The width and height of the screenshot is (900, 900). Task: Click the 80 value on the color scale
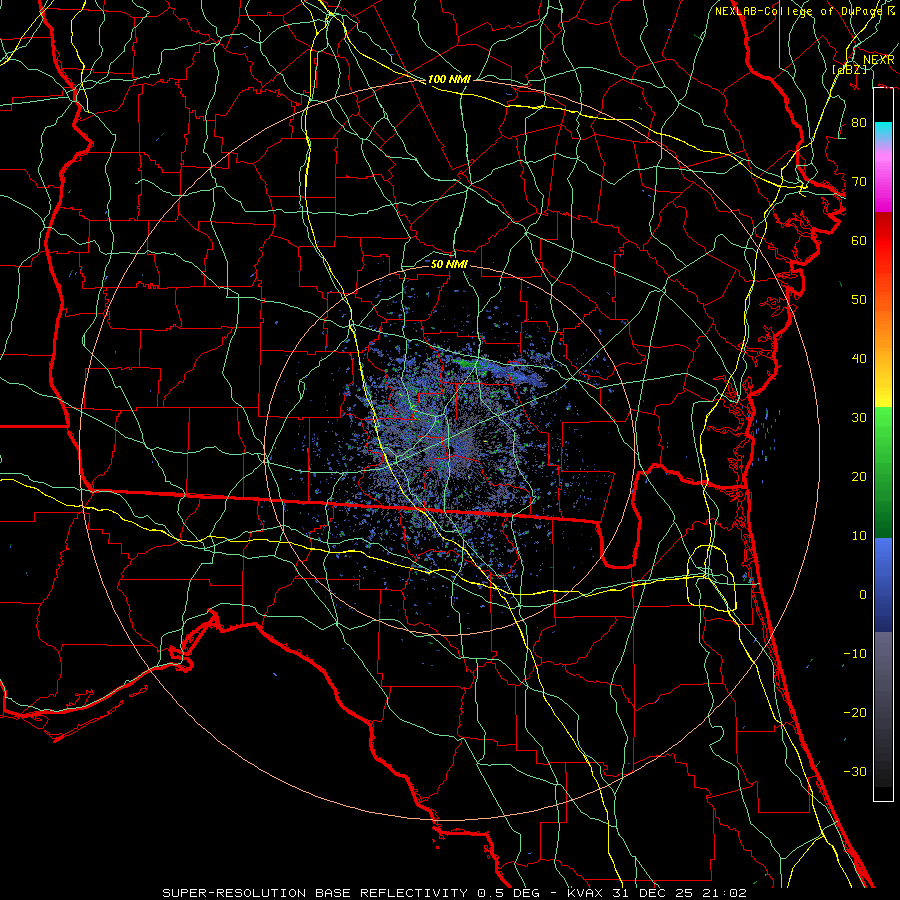tap(859, 123)
